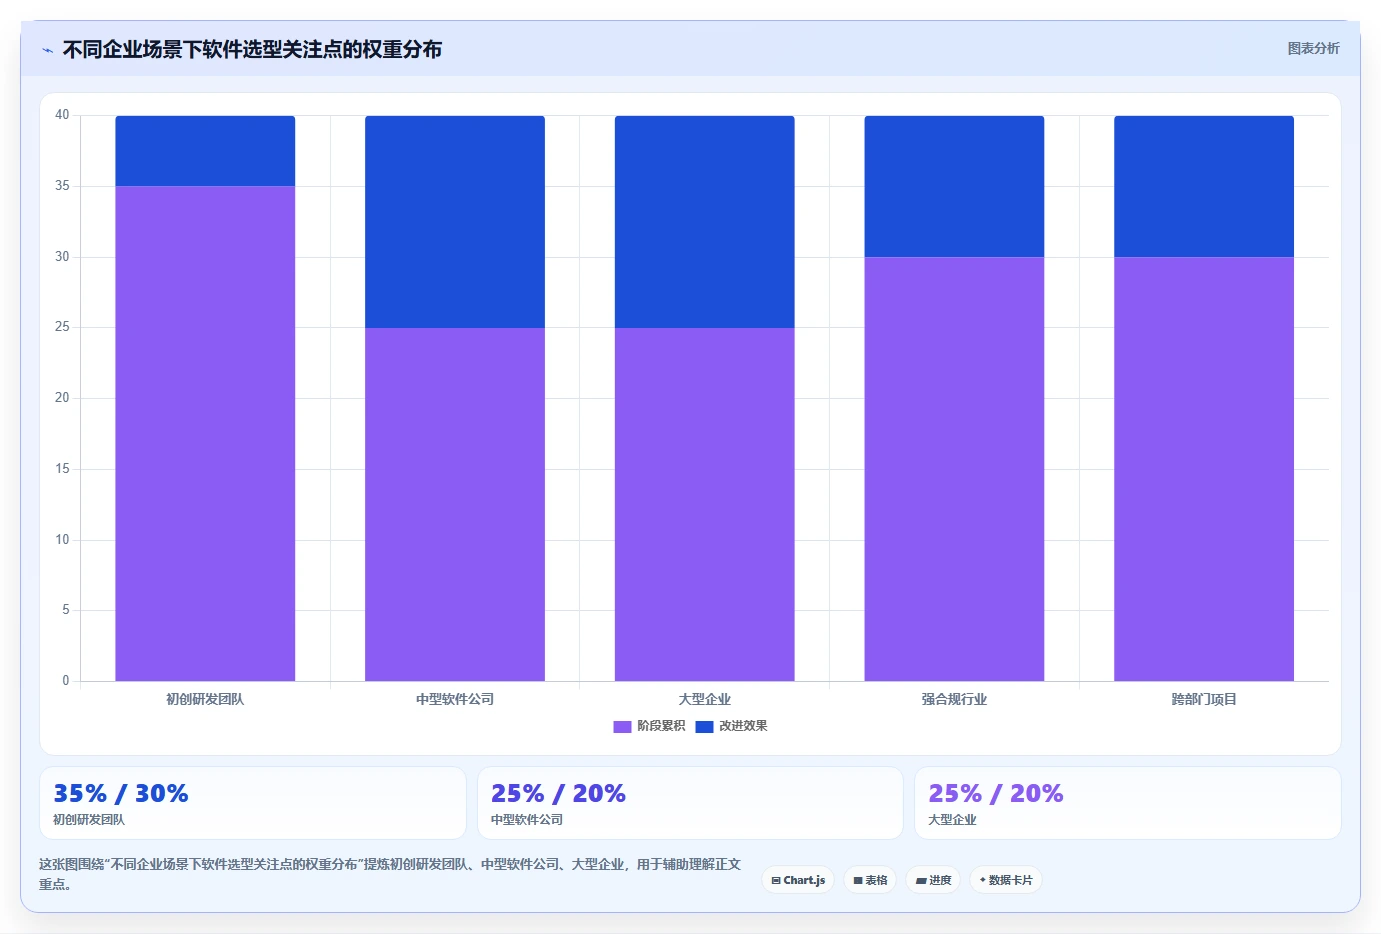Image resolution: width=1381 pixels, height=934 pixels.
Task: Click the y-axis value 5
Action: pos(66,610)
